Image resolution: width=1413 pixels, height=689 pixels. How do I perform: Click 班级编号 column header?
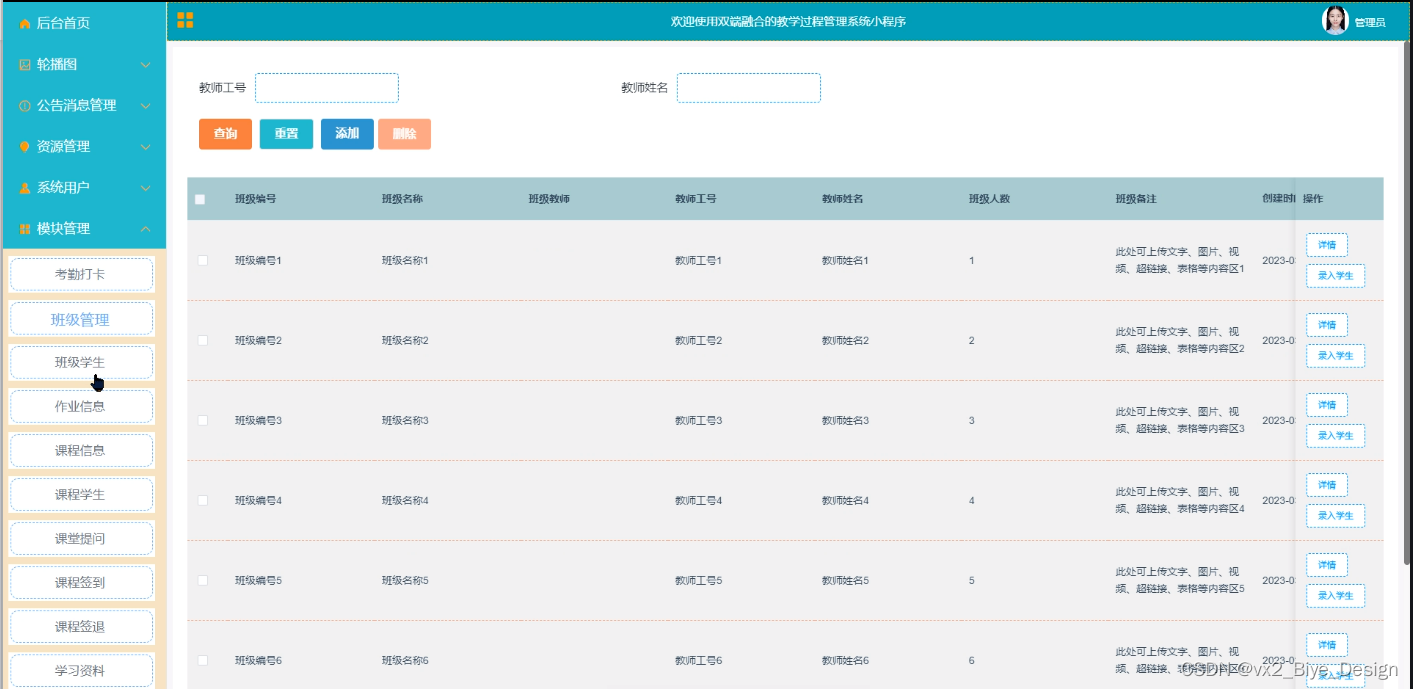coord(256,199)
